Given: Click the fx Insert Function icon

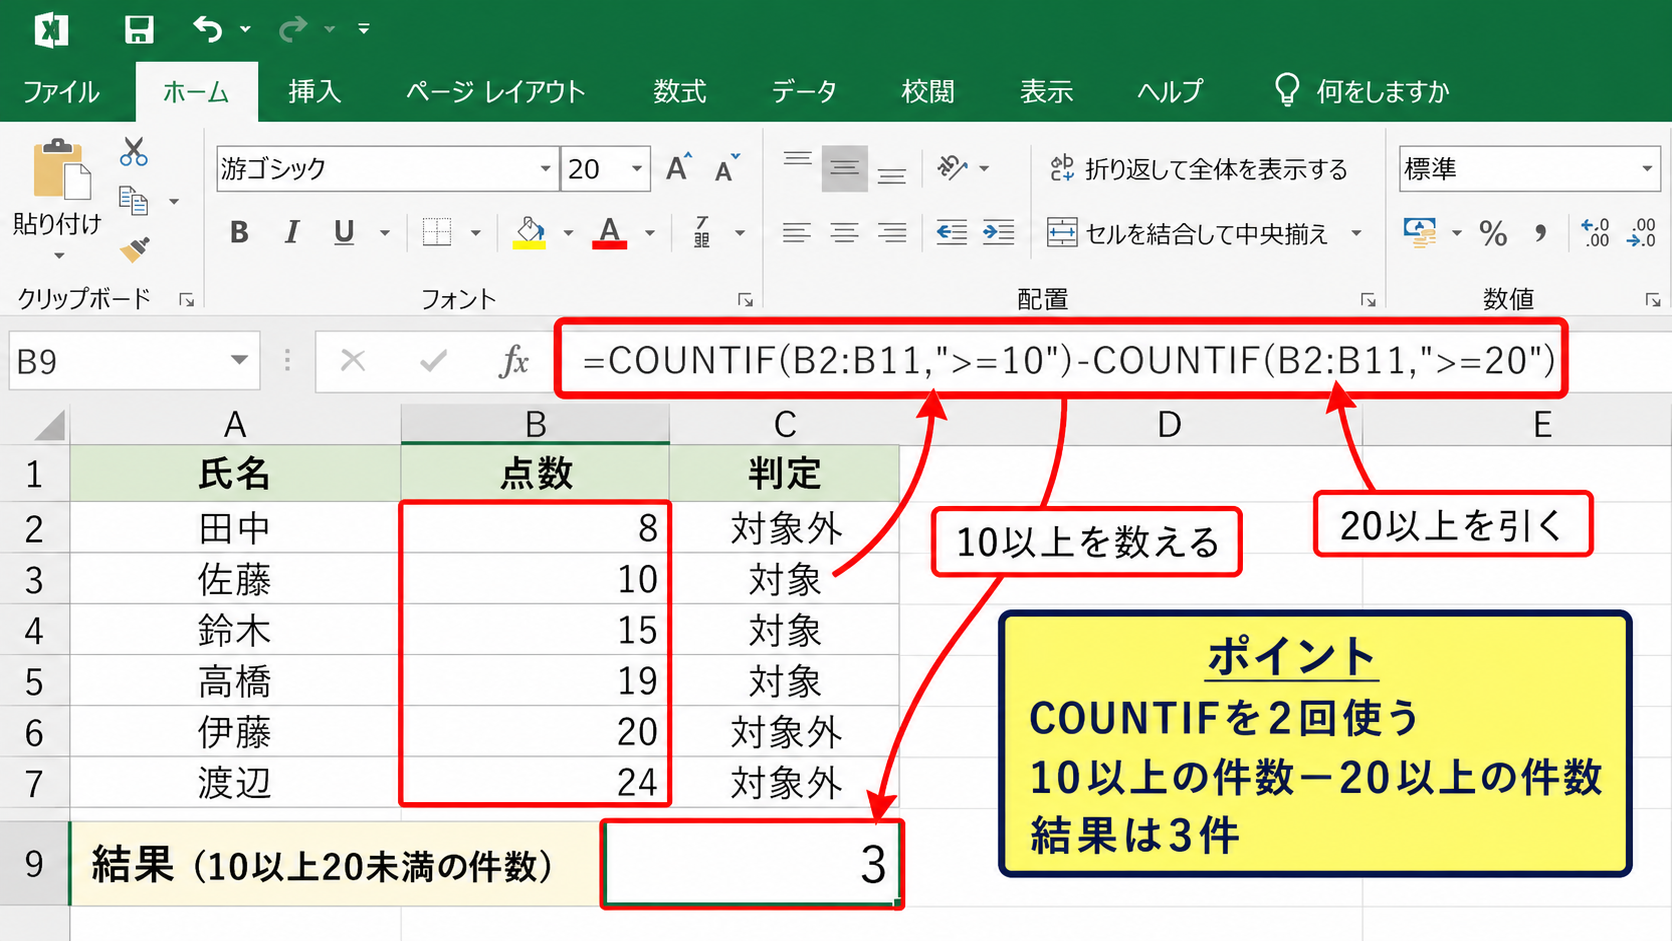Looking at the screenshot, I should tap(513, 361).
